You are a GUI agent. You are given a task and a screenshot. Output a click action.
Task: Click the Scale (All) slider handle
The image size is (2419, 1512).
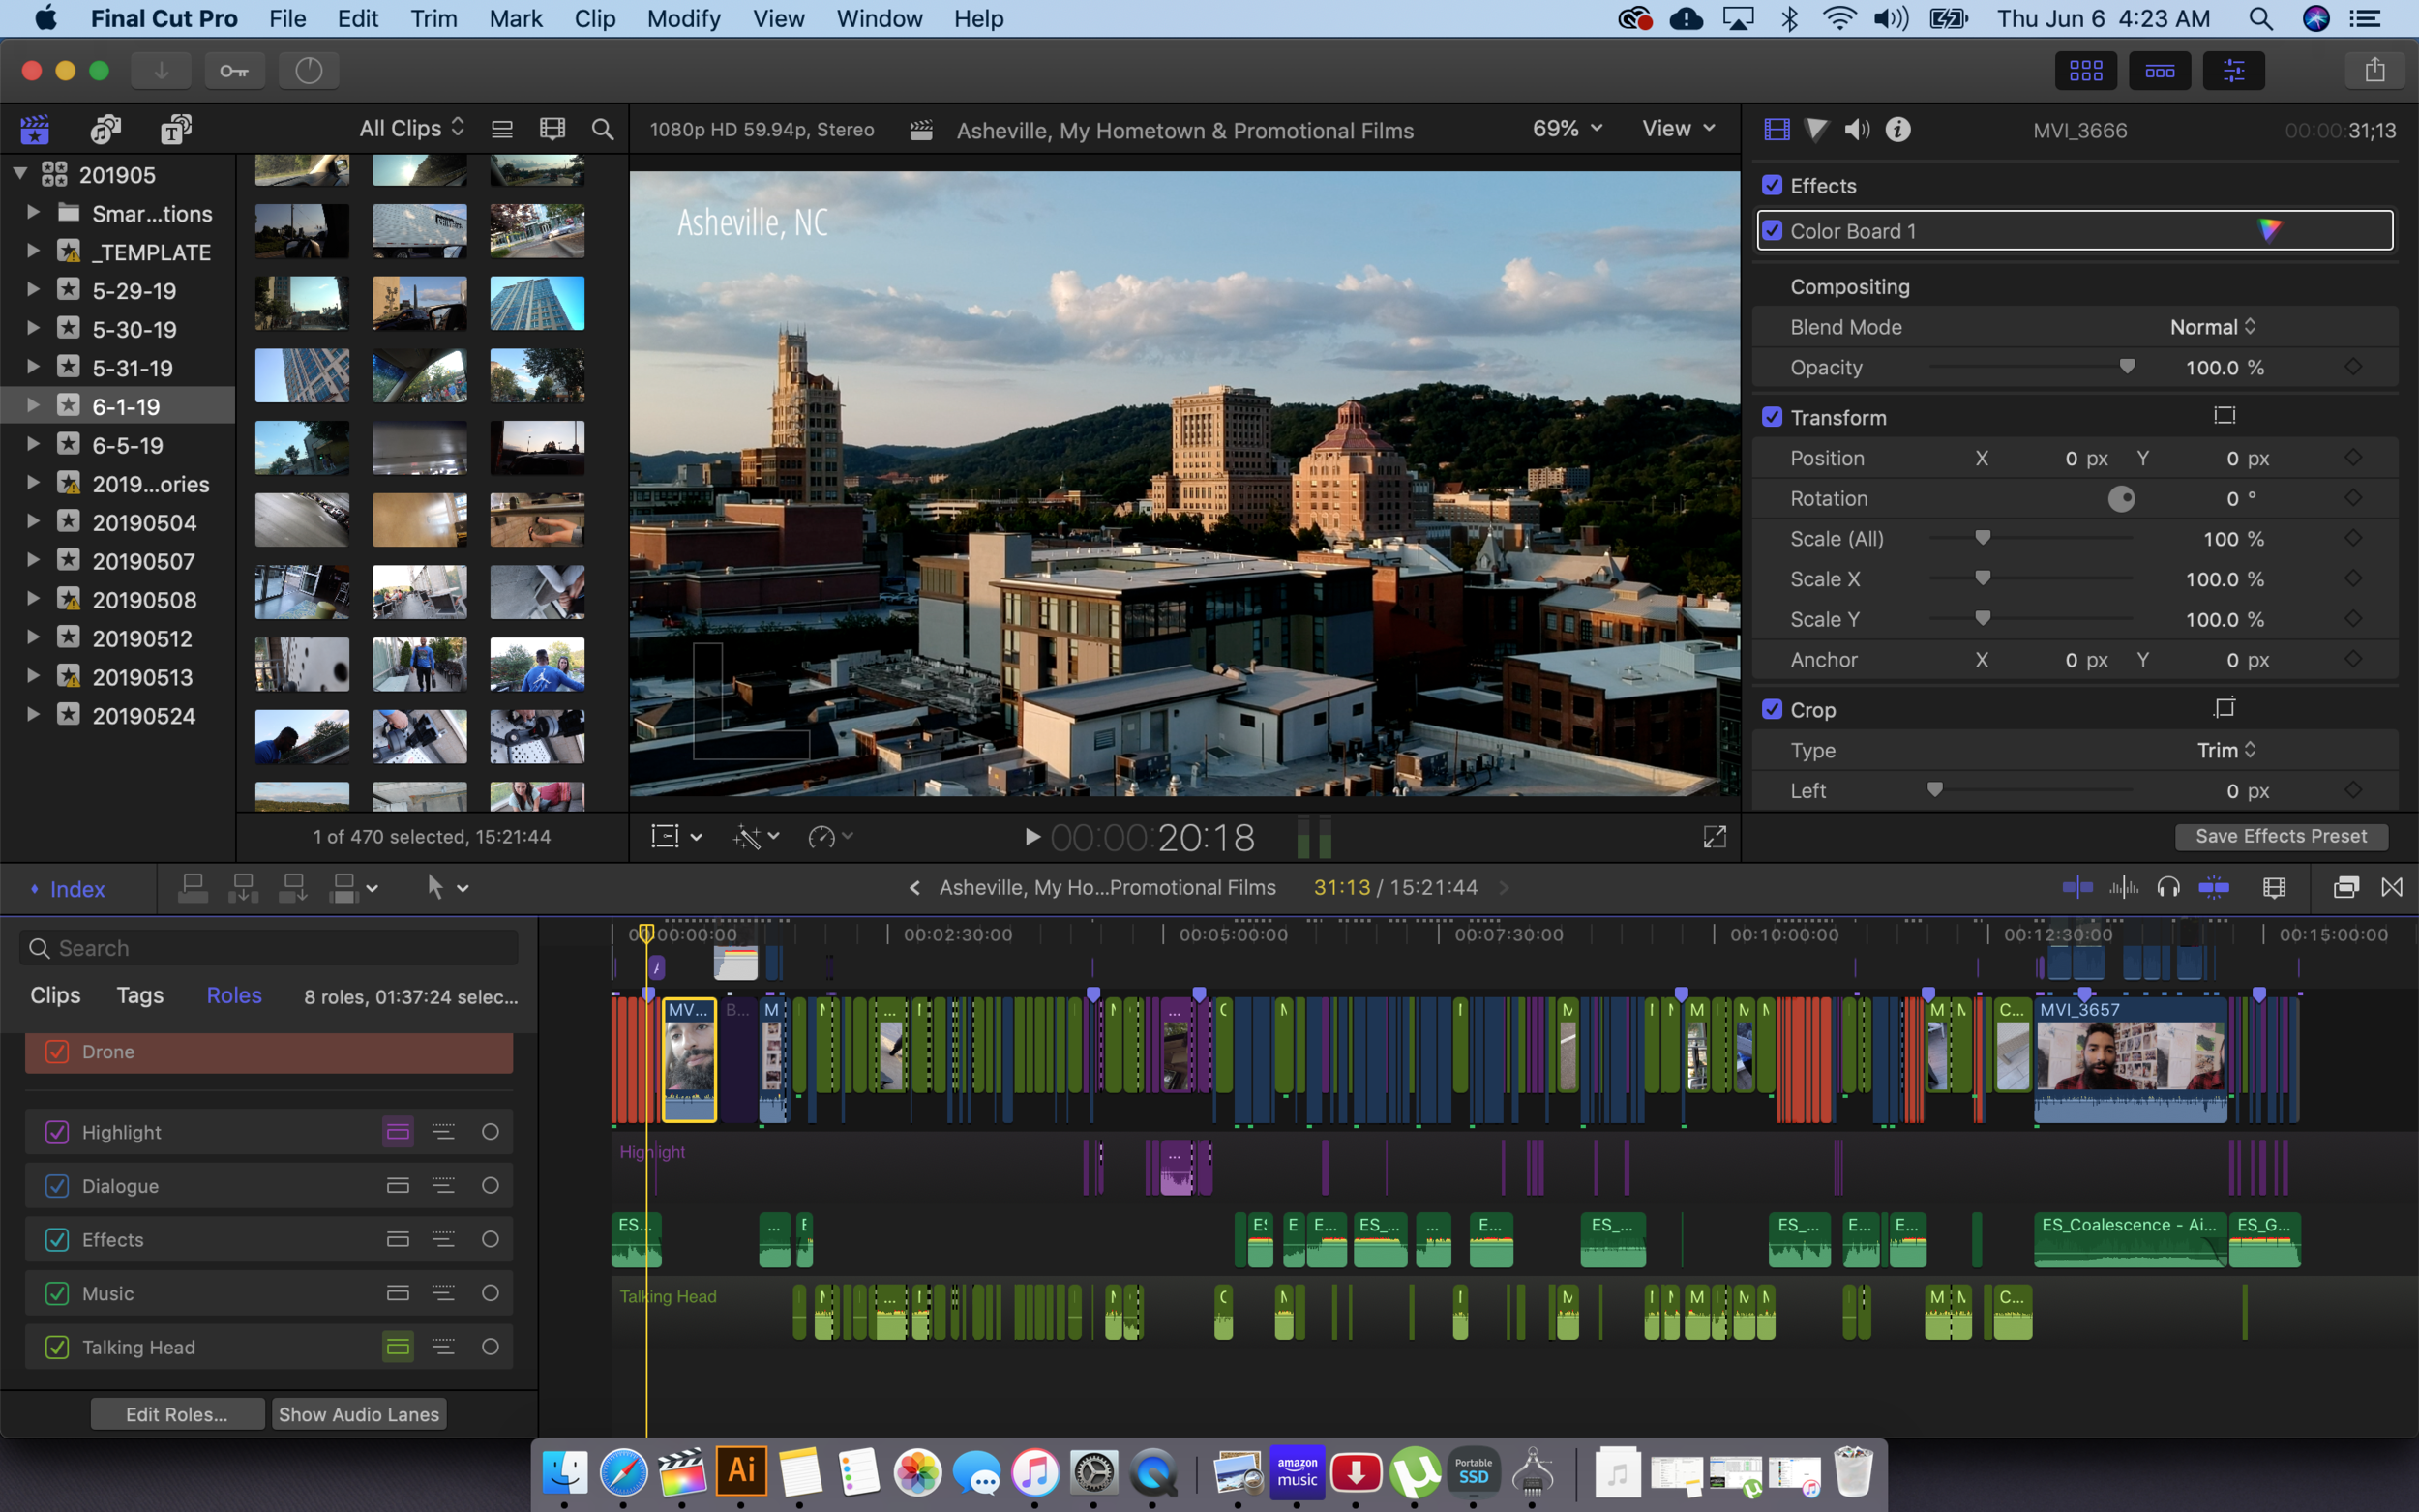pyautogui.click(x=1983, y=538)
